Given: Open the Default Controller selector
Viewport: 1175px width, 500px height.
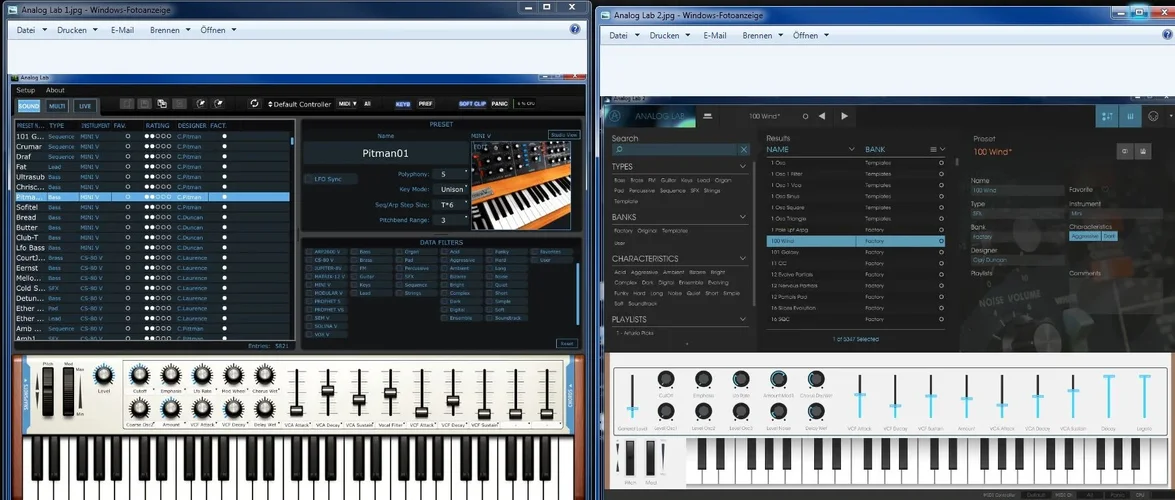Looking at the screenshot, I should (299, 104).
